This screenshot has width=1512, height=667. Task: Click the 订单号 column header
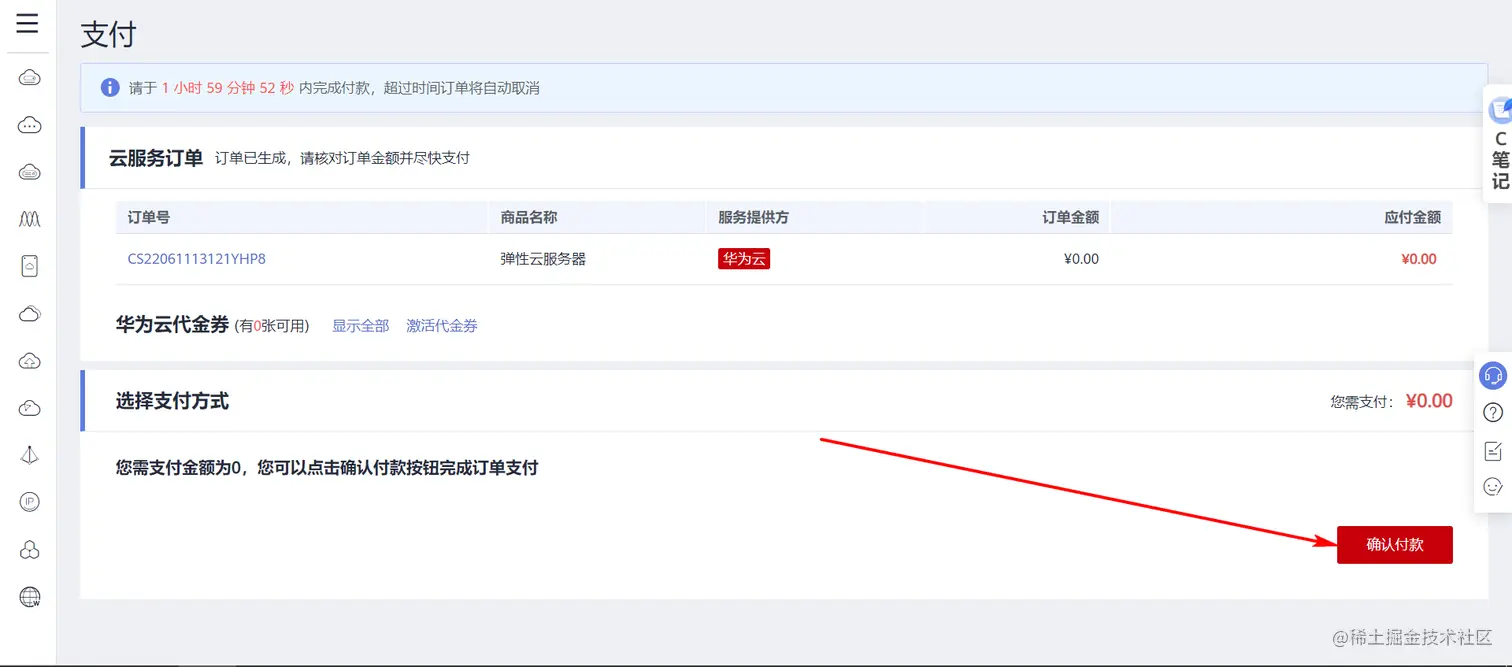(149, 217)
